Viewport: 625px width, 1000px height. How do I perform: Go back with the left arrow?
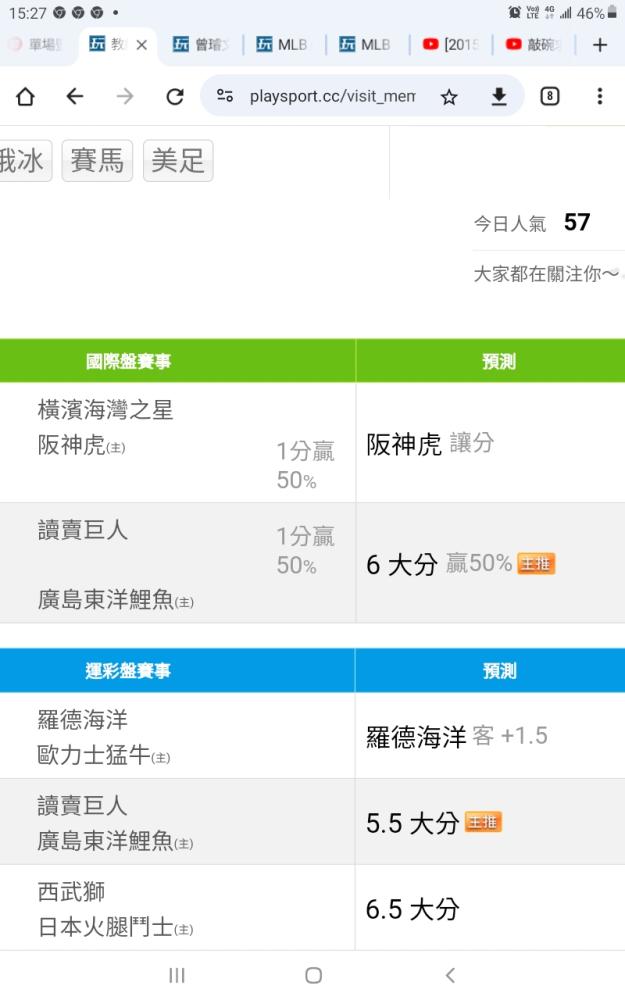point(75,96)
